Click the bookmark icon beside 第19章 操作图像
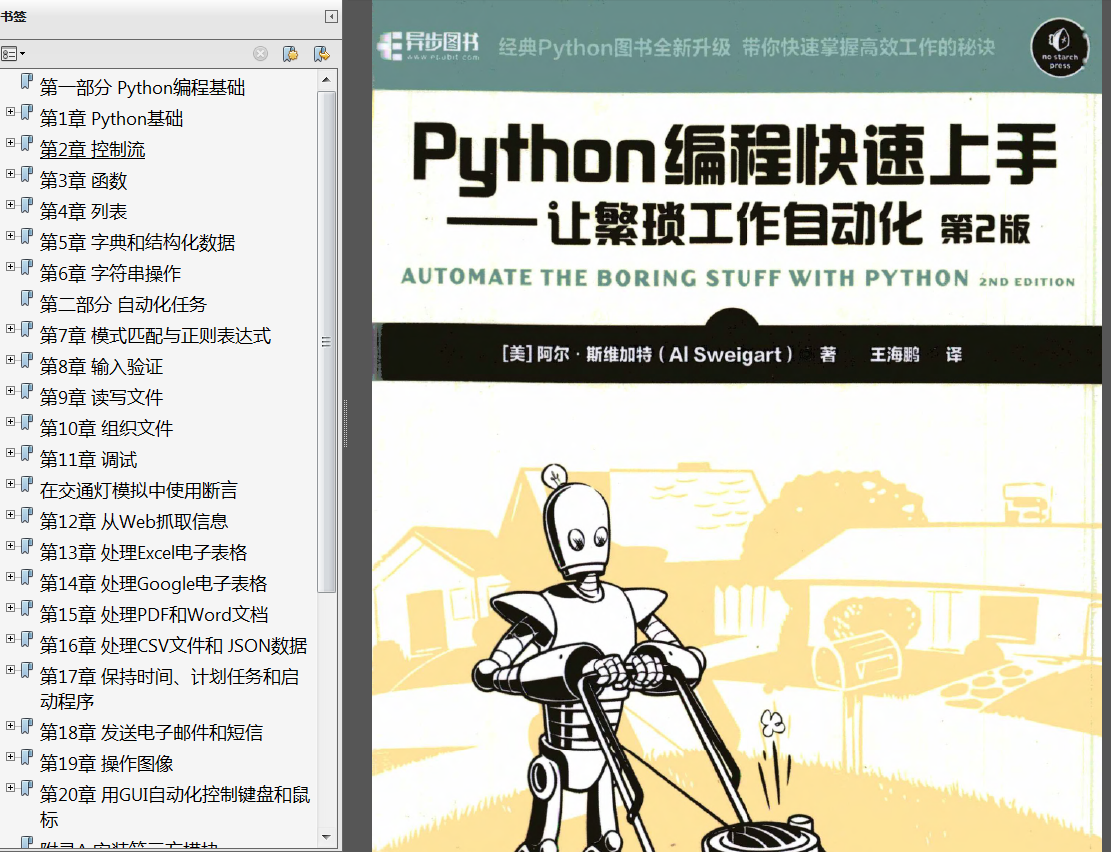This screenshot has height=852, width=1111. click(x=26, y=758)
